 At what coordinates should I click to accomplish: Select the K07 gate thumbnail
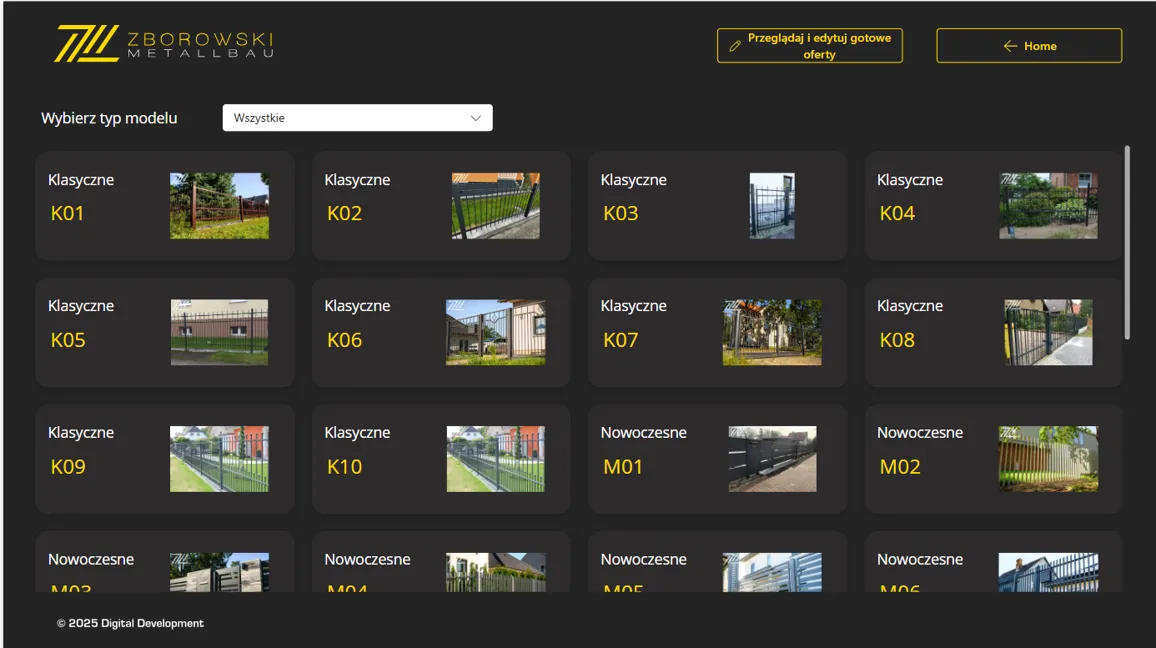[772, 332]
